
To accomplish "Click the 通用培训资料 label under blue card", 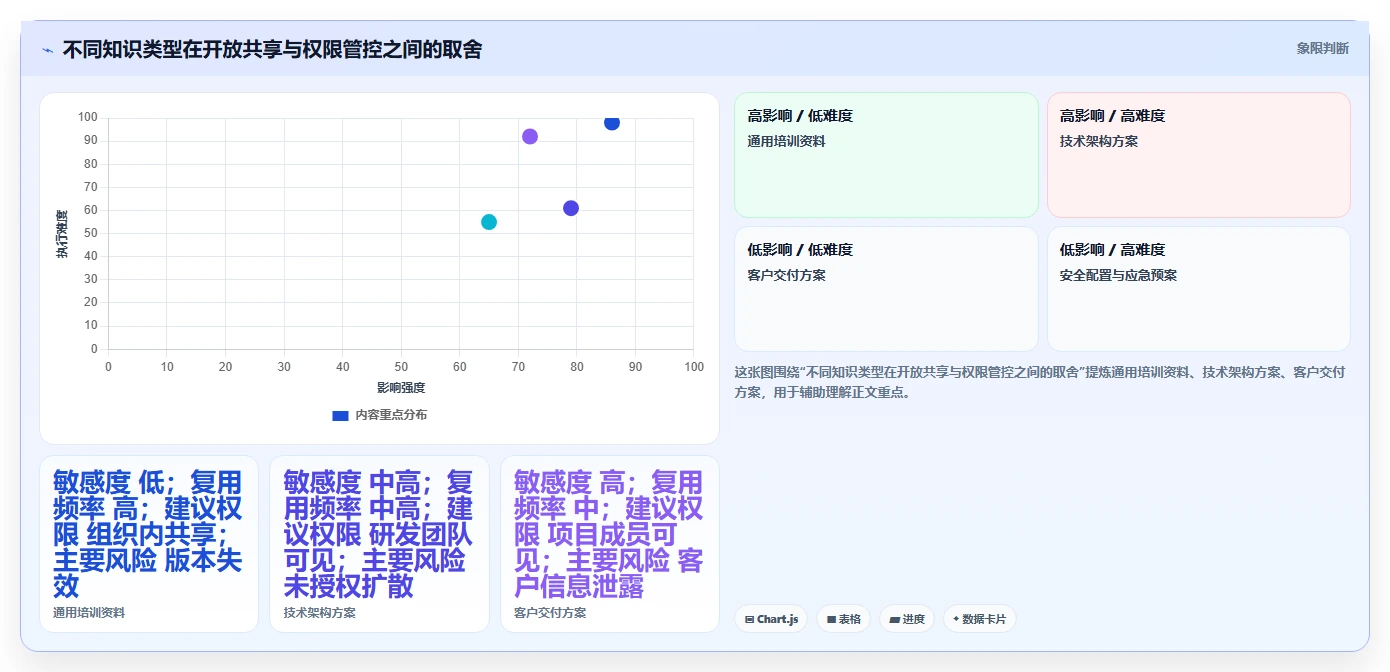I will click(x=89, y=613).
